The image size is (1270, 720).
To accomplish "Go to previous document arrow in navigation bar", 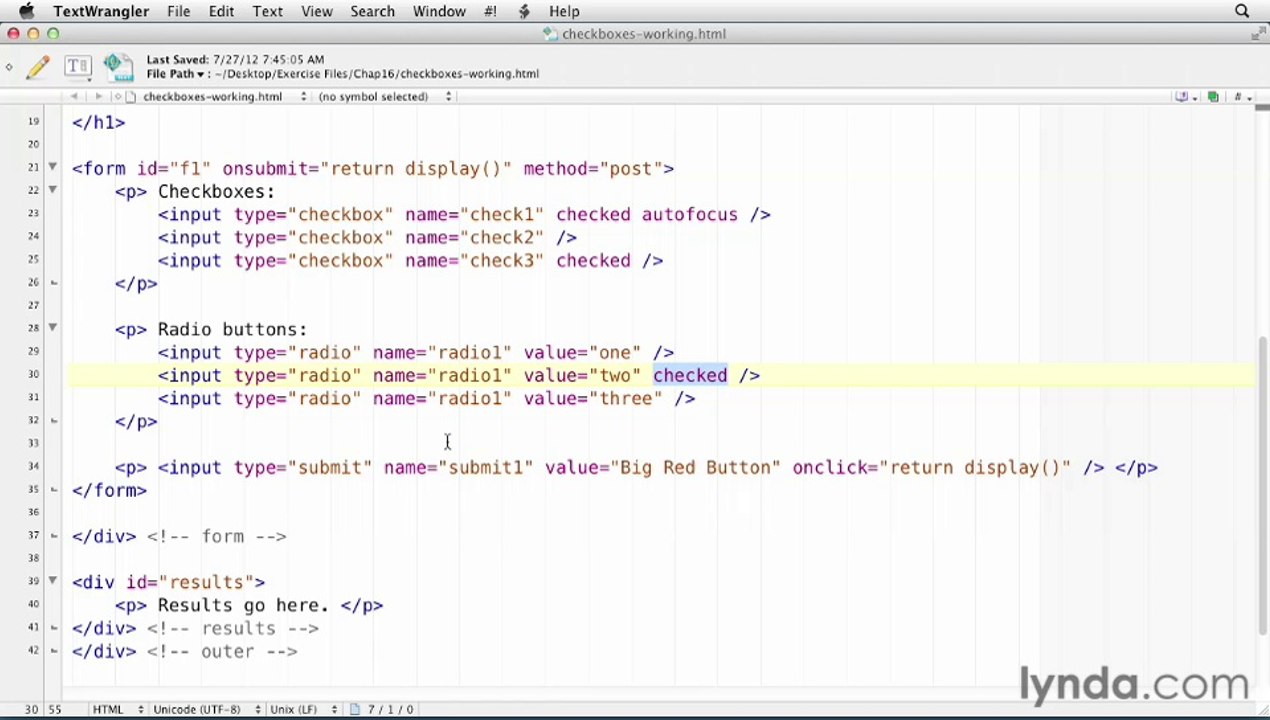I will click(x=74, y=96).
